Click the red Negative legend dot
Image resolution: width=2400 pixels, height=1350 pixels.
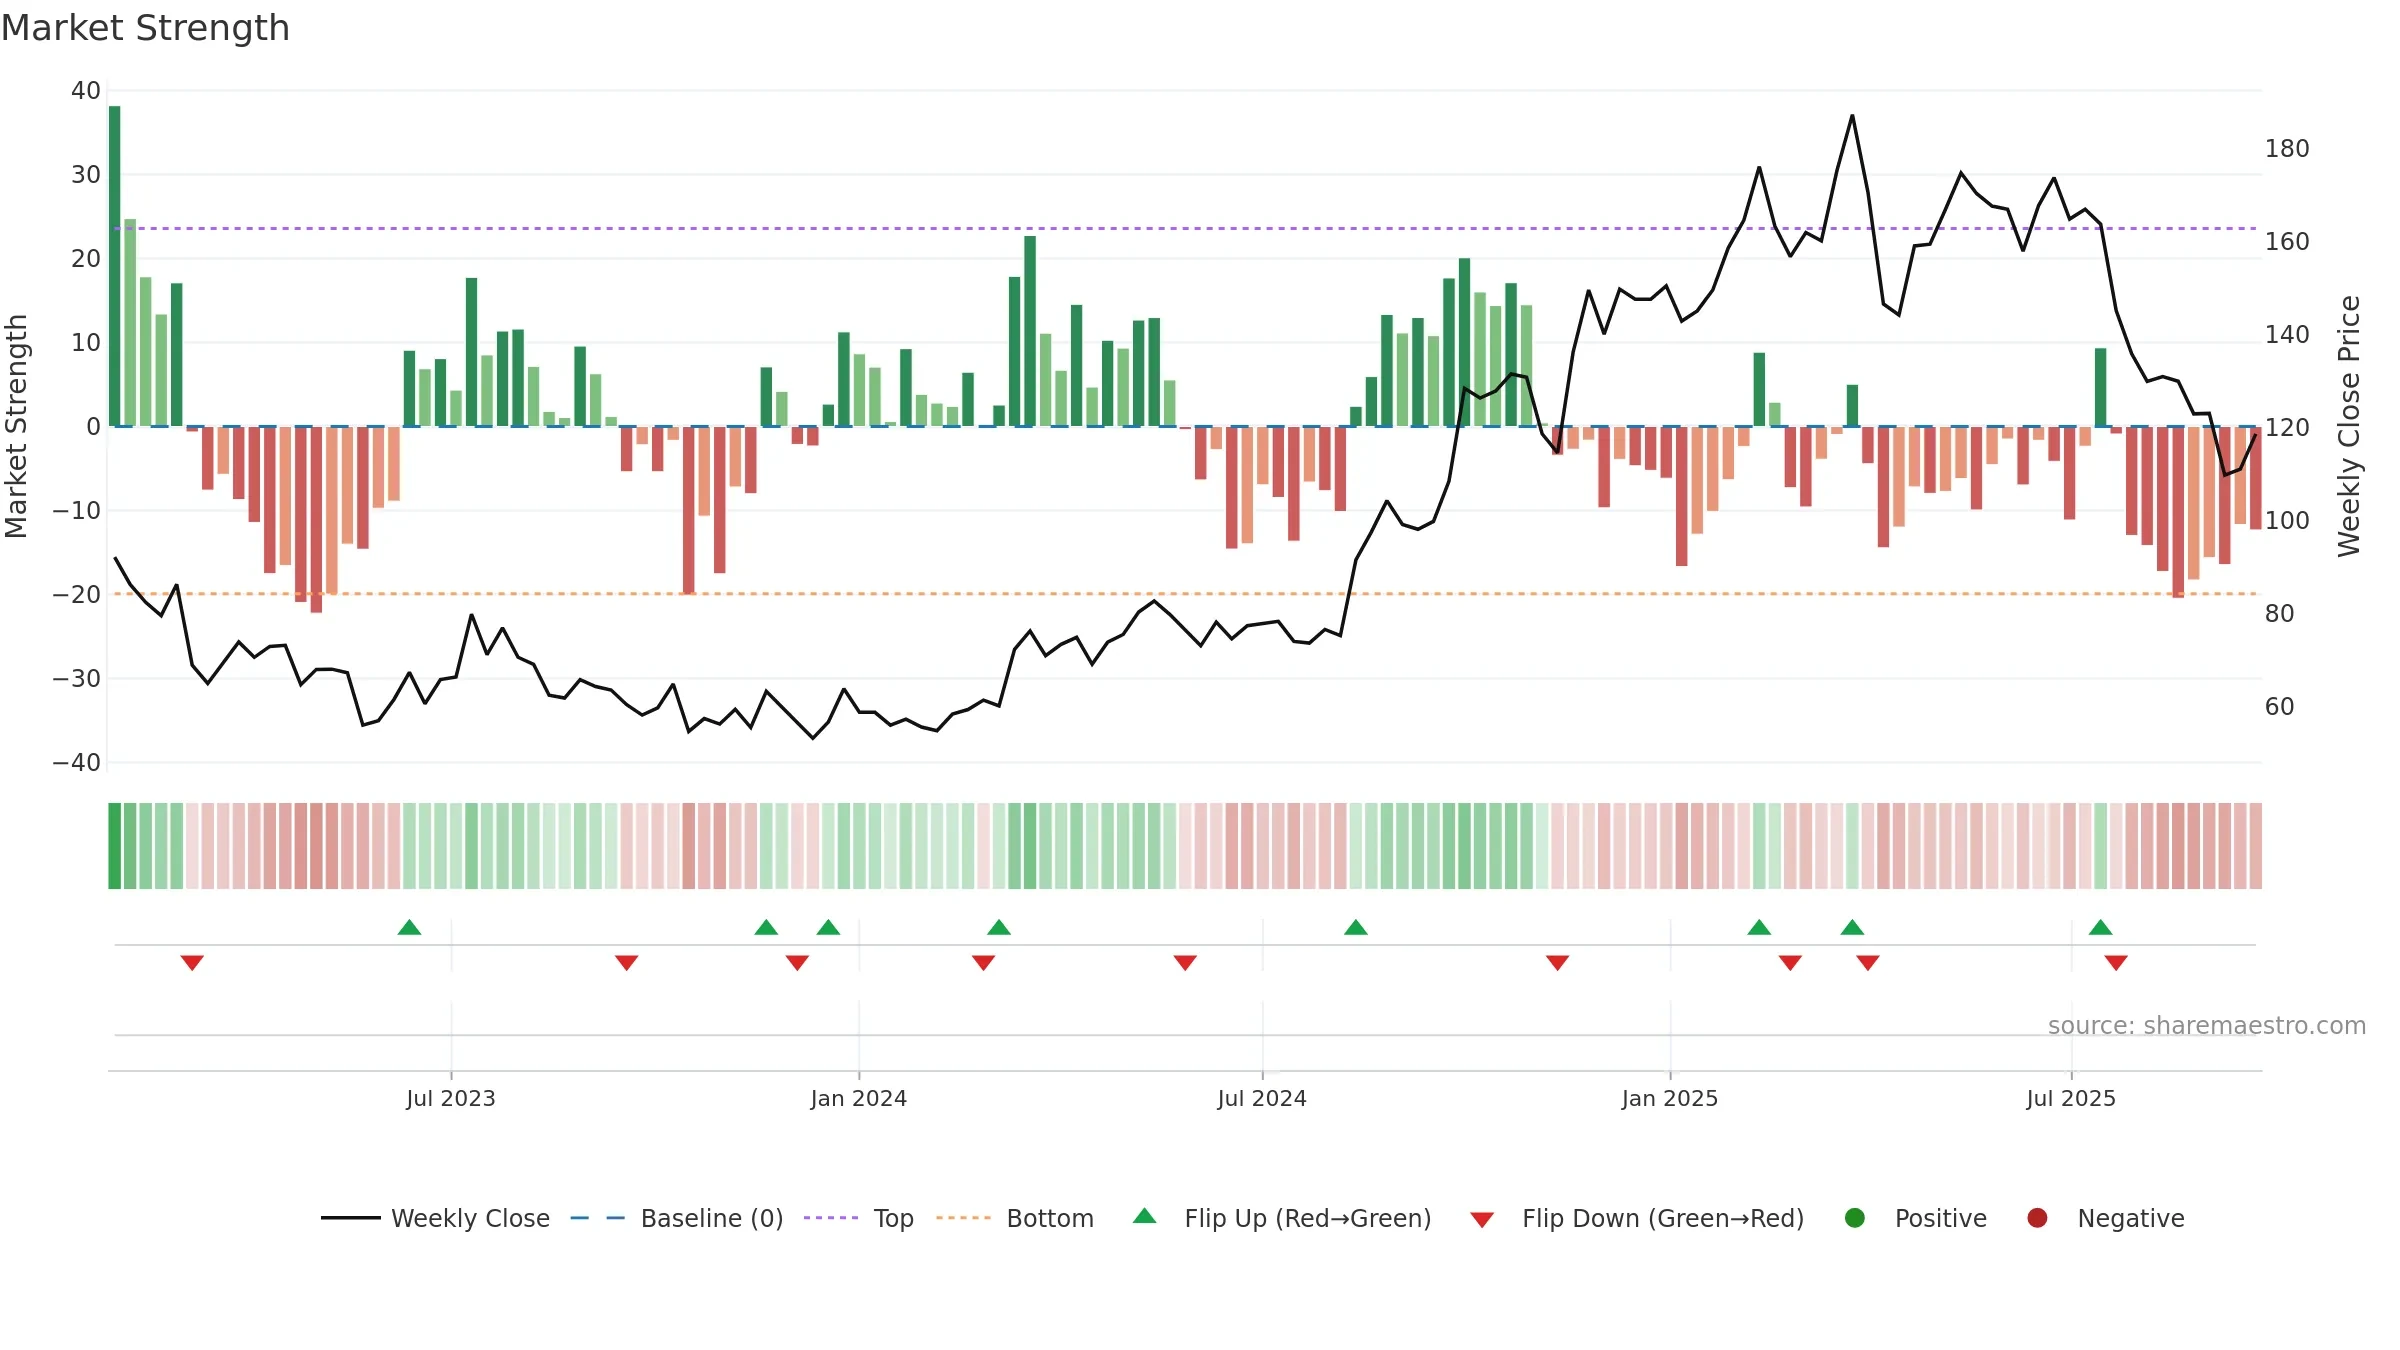[x=2037, y=1218]
